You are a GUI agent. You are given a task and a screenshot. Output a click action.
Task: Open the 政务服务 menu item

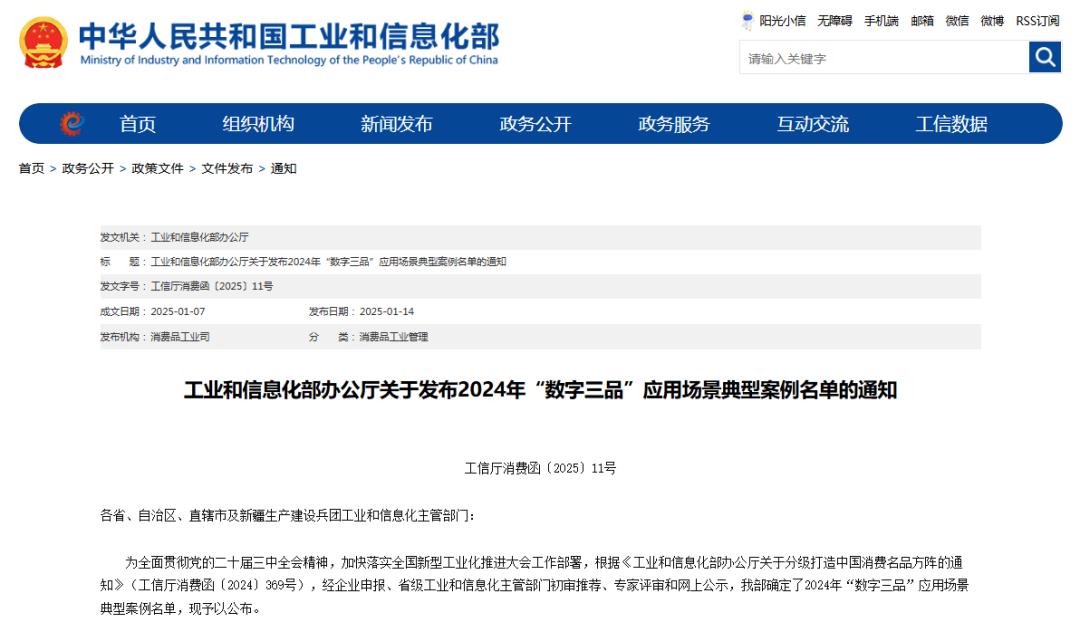[674, 124]
